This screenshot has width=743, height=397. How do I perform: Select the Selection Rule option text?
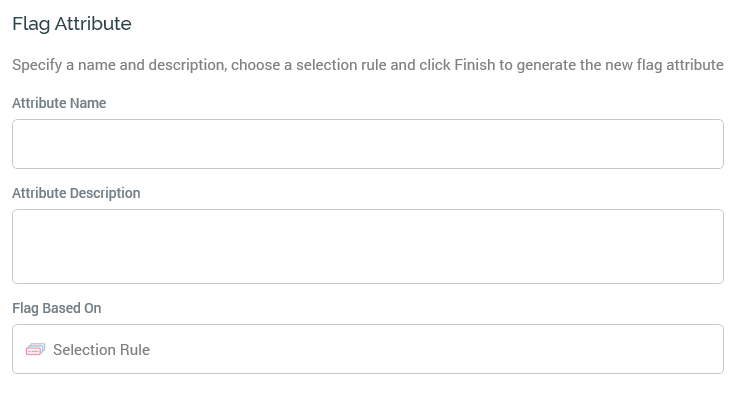(x=101, y=350)
